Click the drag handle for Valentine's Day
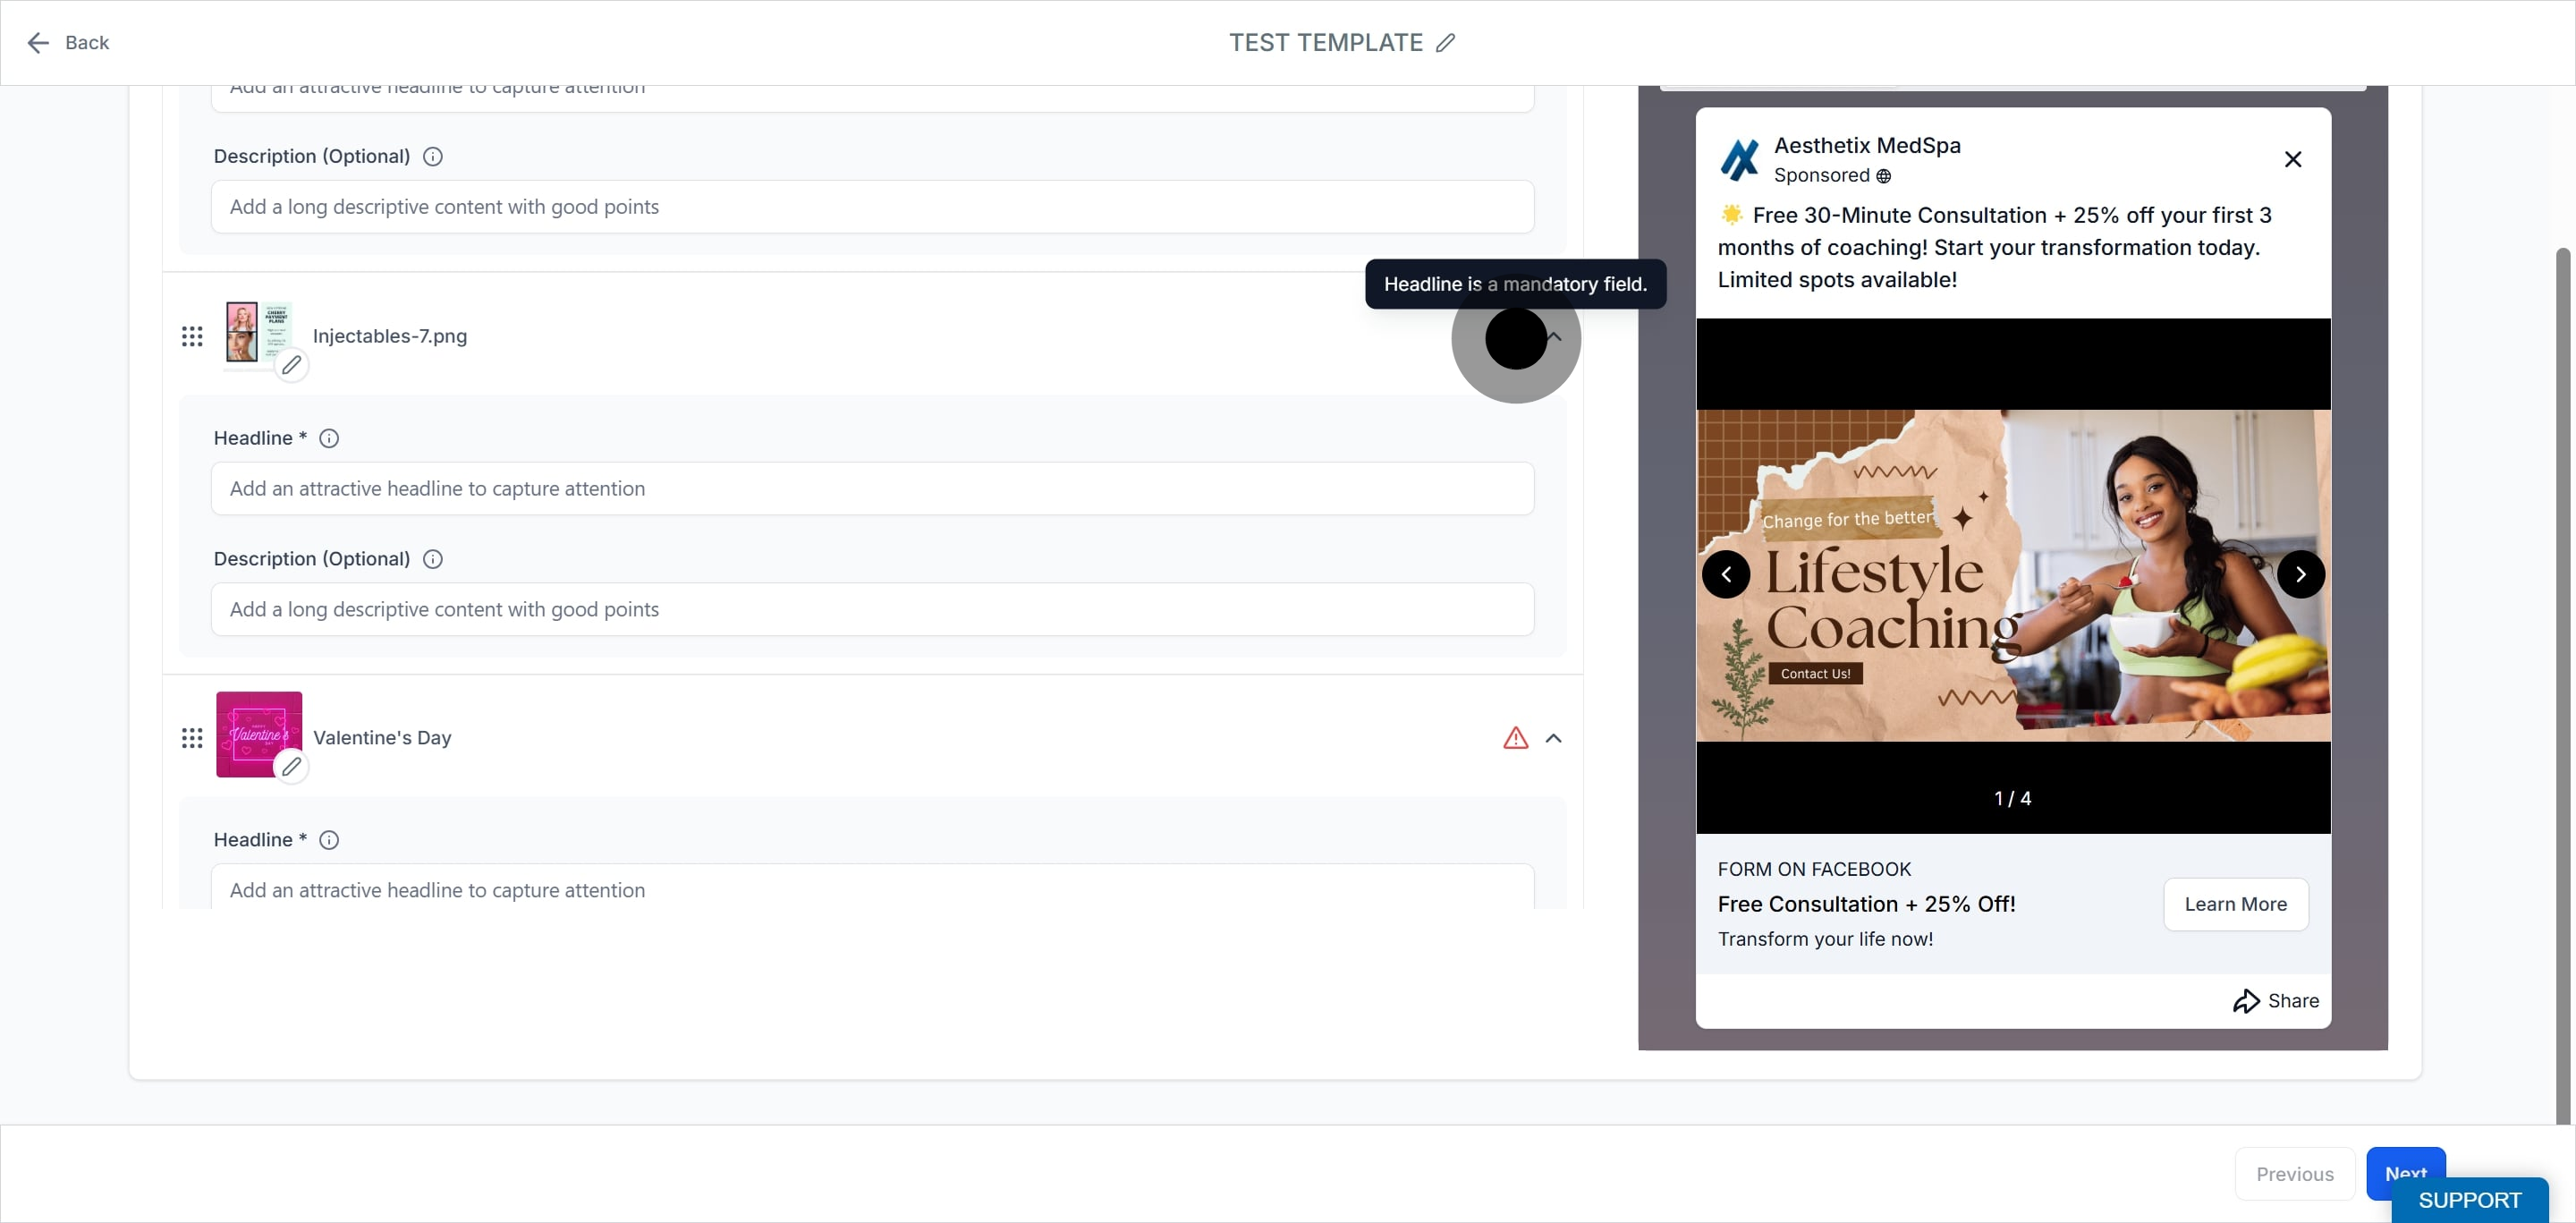 point(192,739)
